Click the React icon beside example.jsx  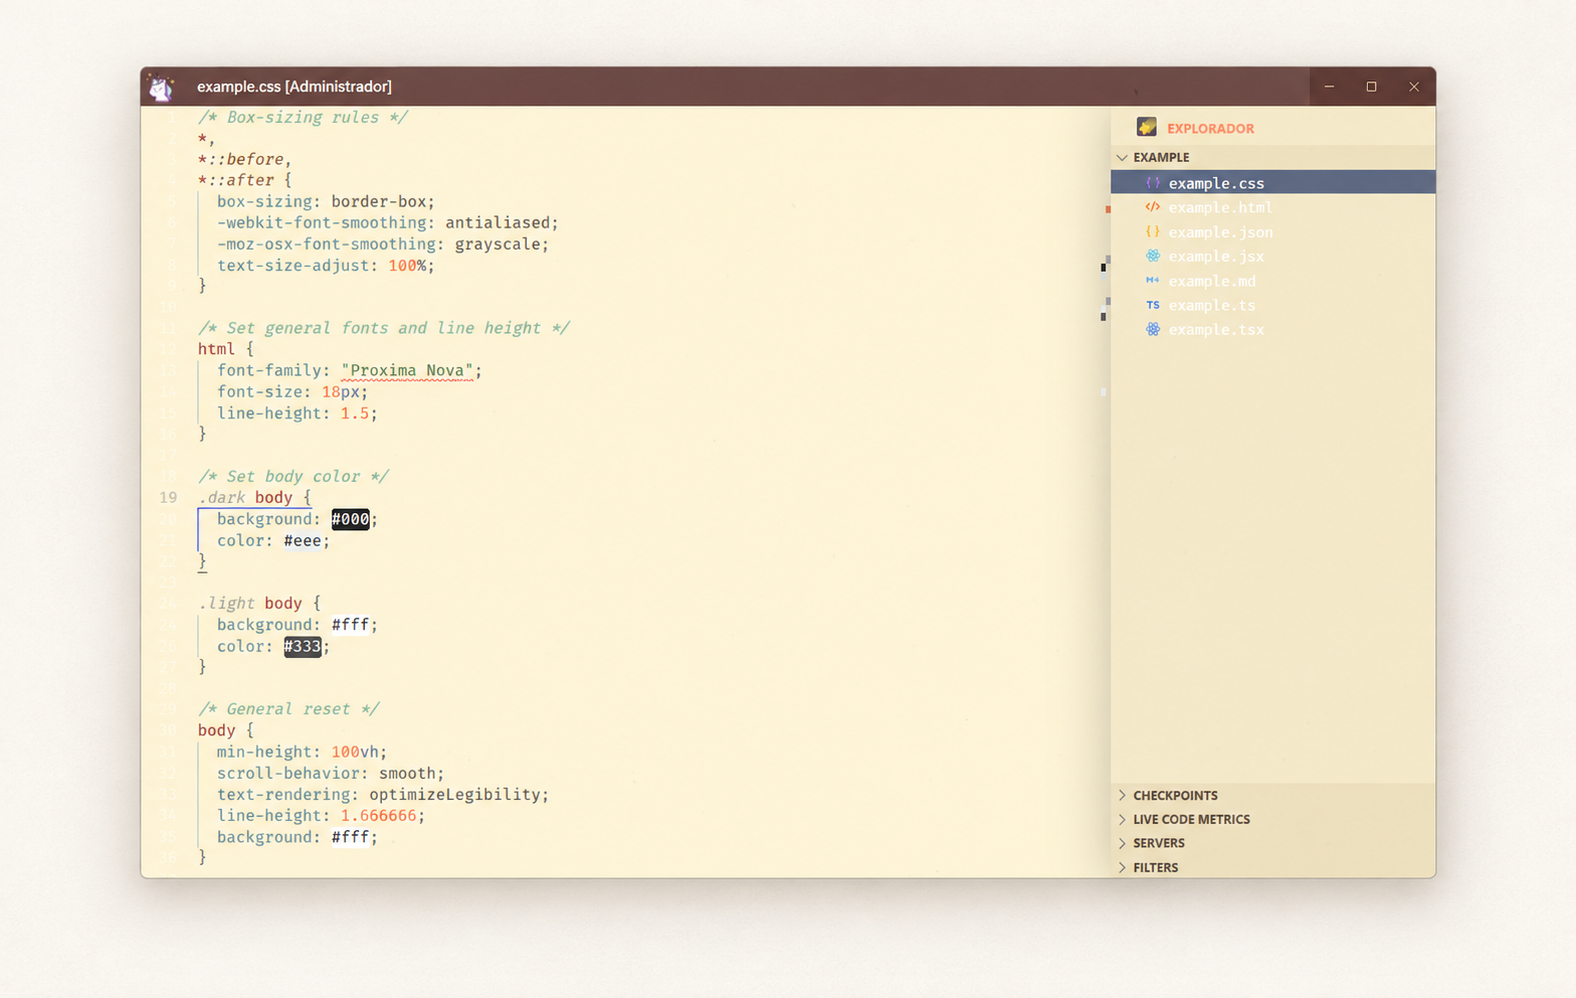[1152, 256]
